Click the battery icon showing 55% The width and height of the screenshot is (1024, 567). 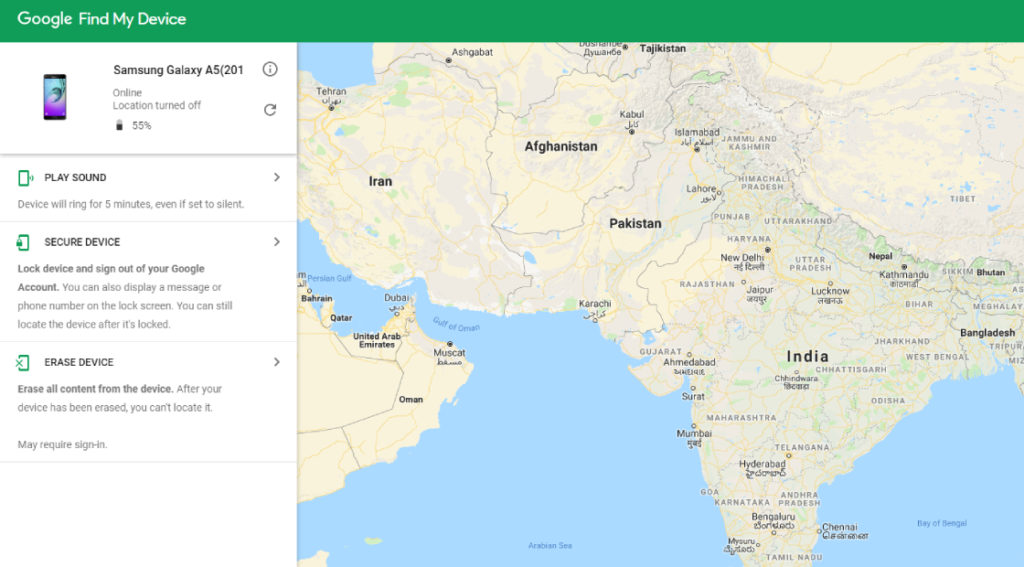click(119, 125)
